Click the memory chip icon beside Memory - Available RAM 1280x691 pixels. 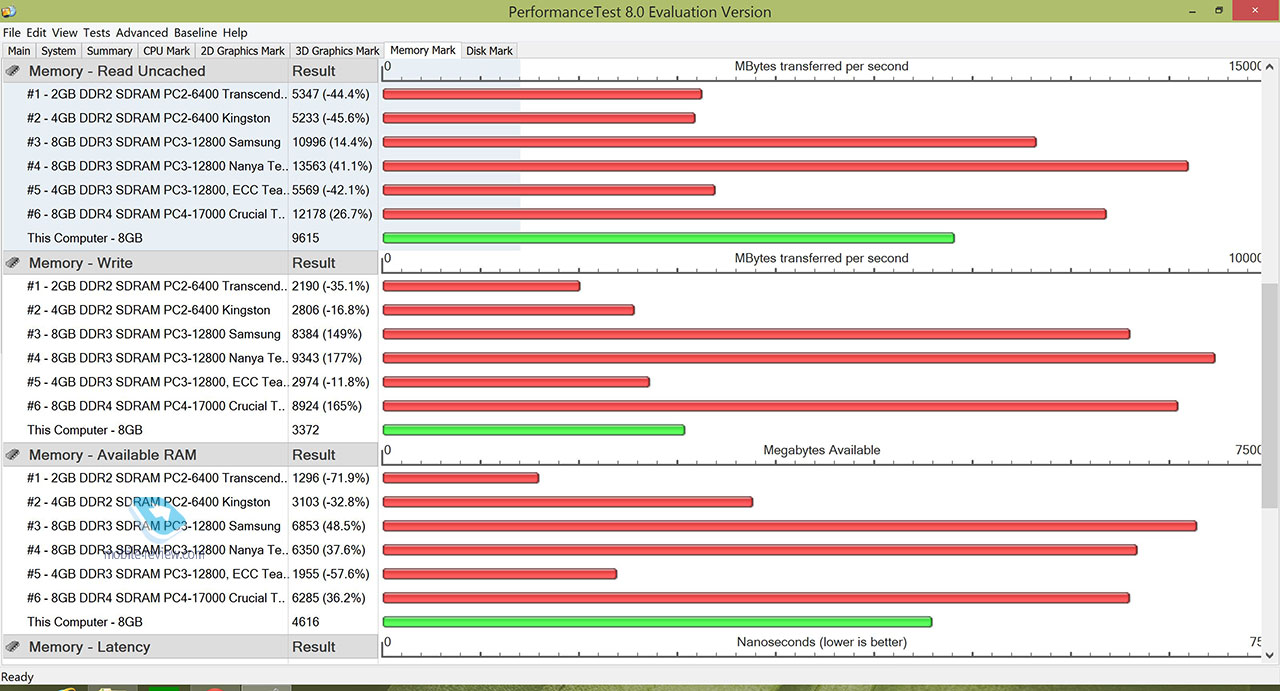(13, 455)
